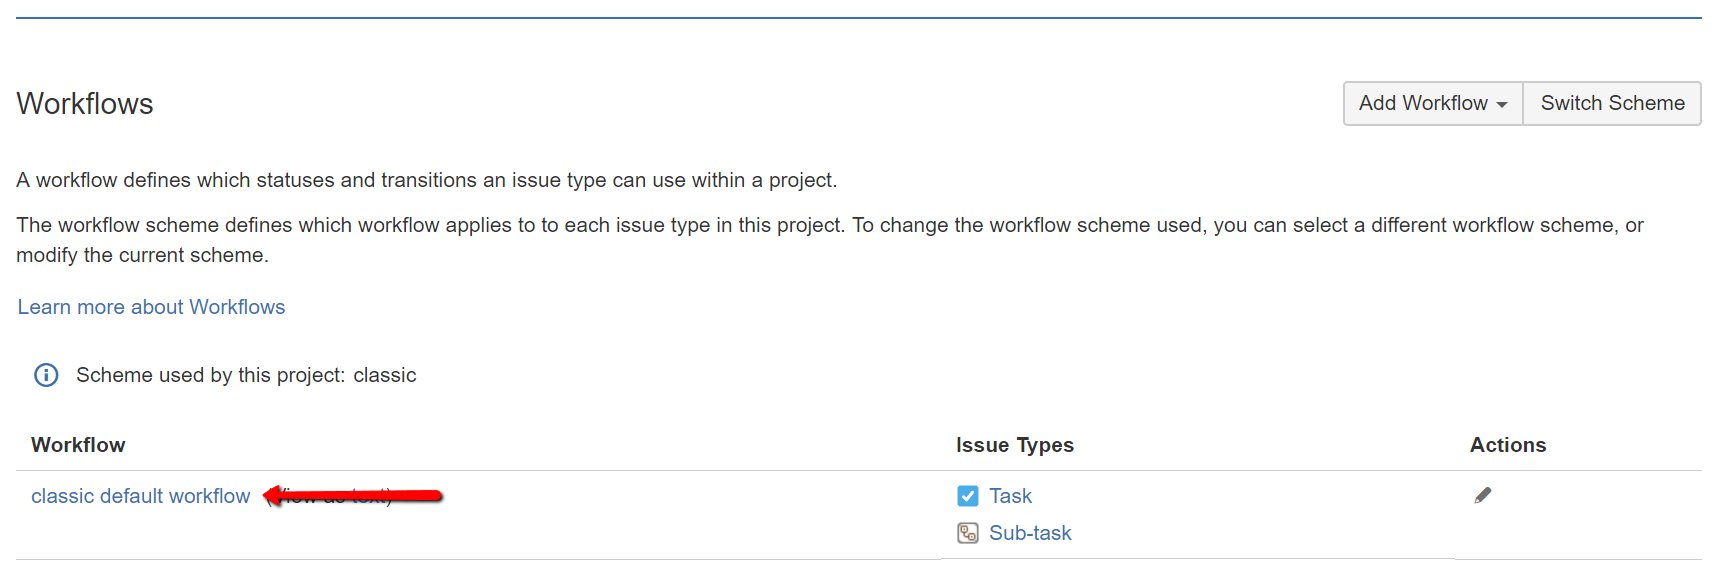The width and height of the screenshot is (1722, 577).
Task: Open the classic default workflow link
Action: click(141, 496)
